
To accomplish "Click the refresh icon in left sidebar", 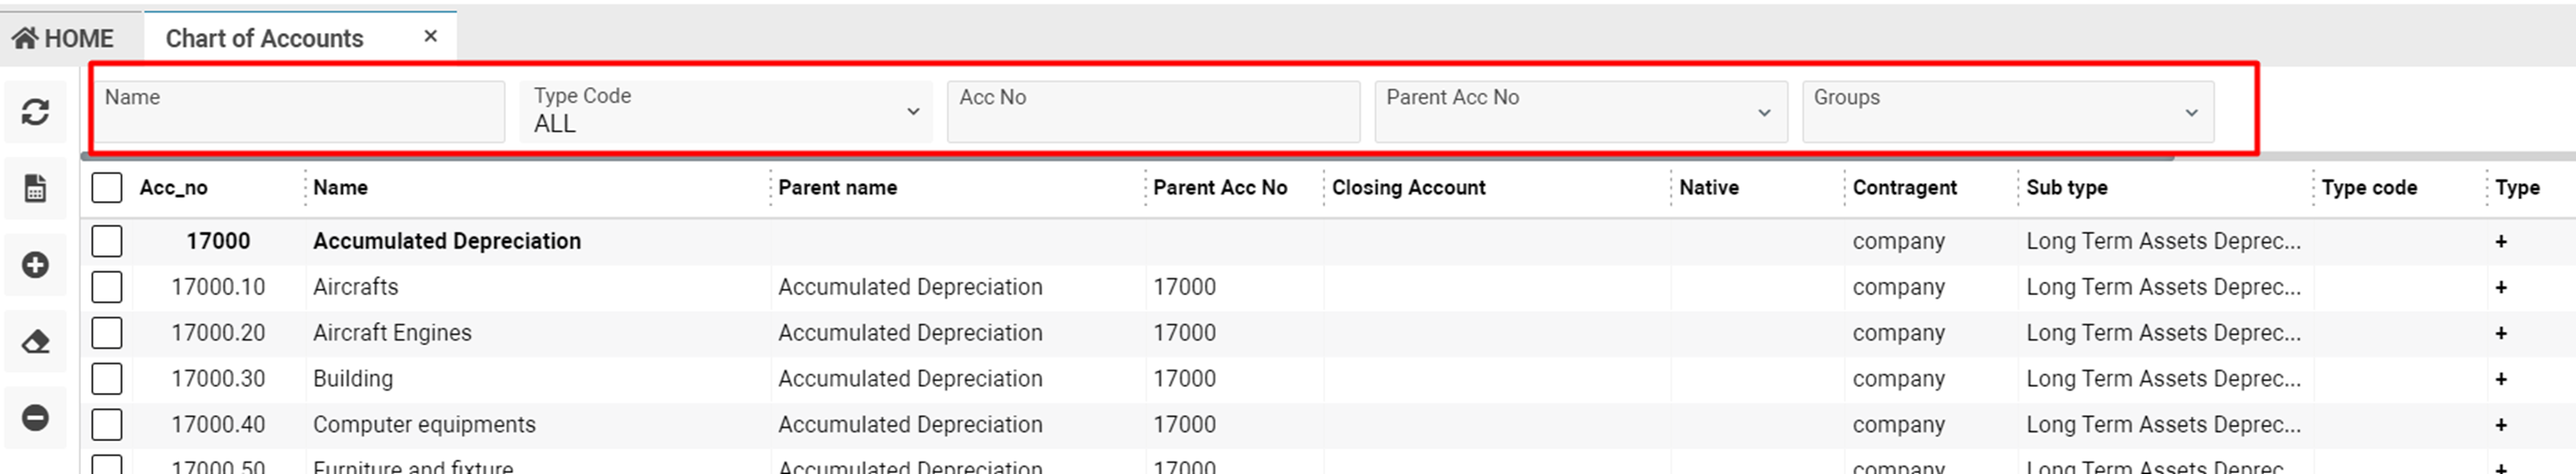I will 35,112.
